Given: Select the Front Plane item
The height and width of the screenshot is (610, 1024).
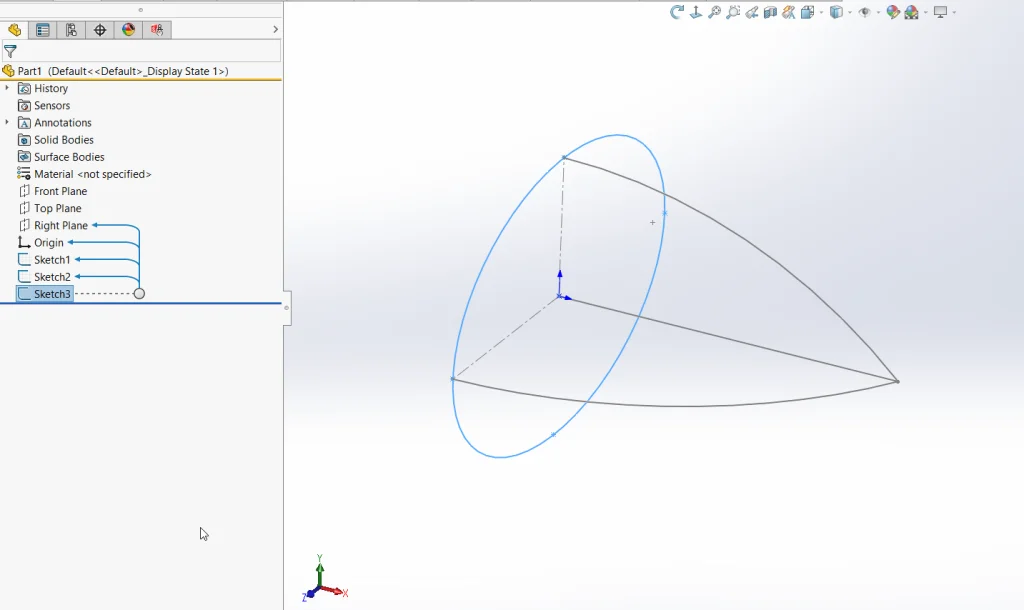Looking at the screenshot, I should 60,191.
